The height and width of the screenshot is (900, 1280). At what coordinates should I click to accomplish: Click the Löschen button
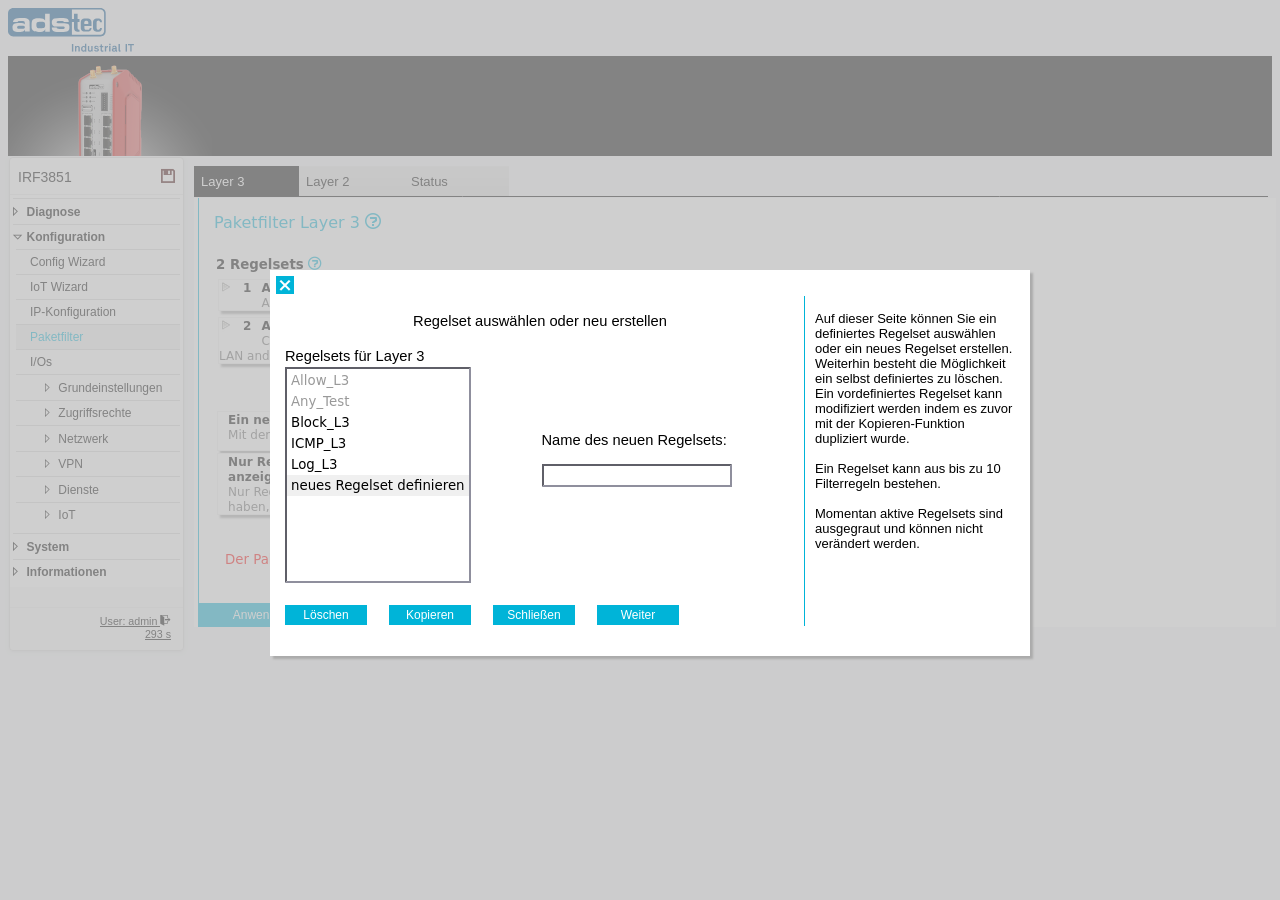coord(326,615)
